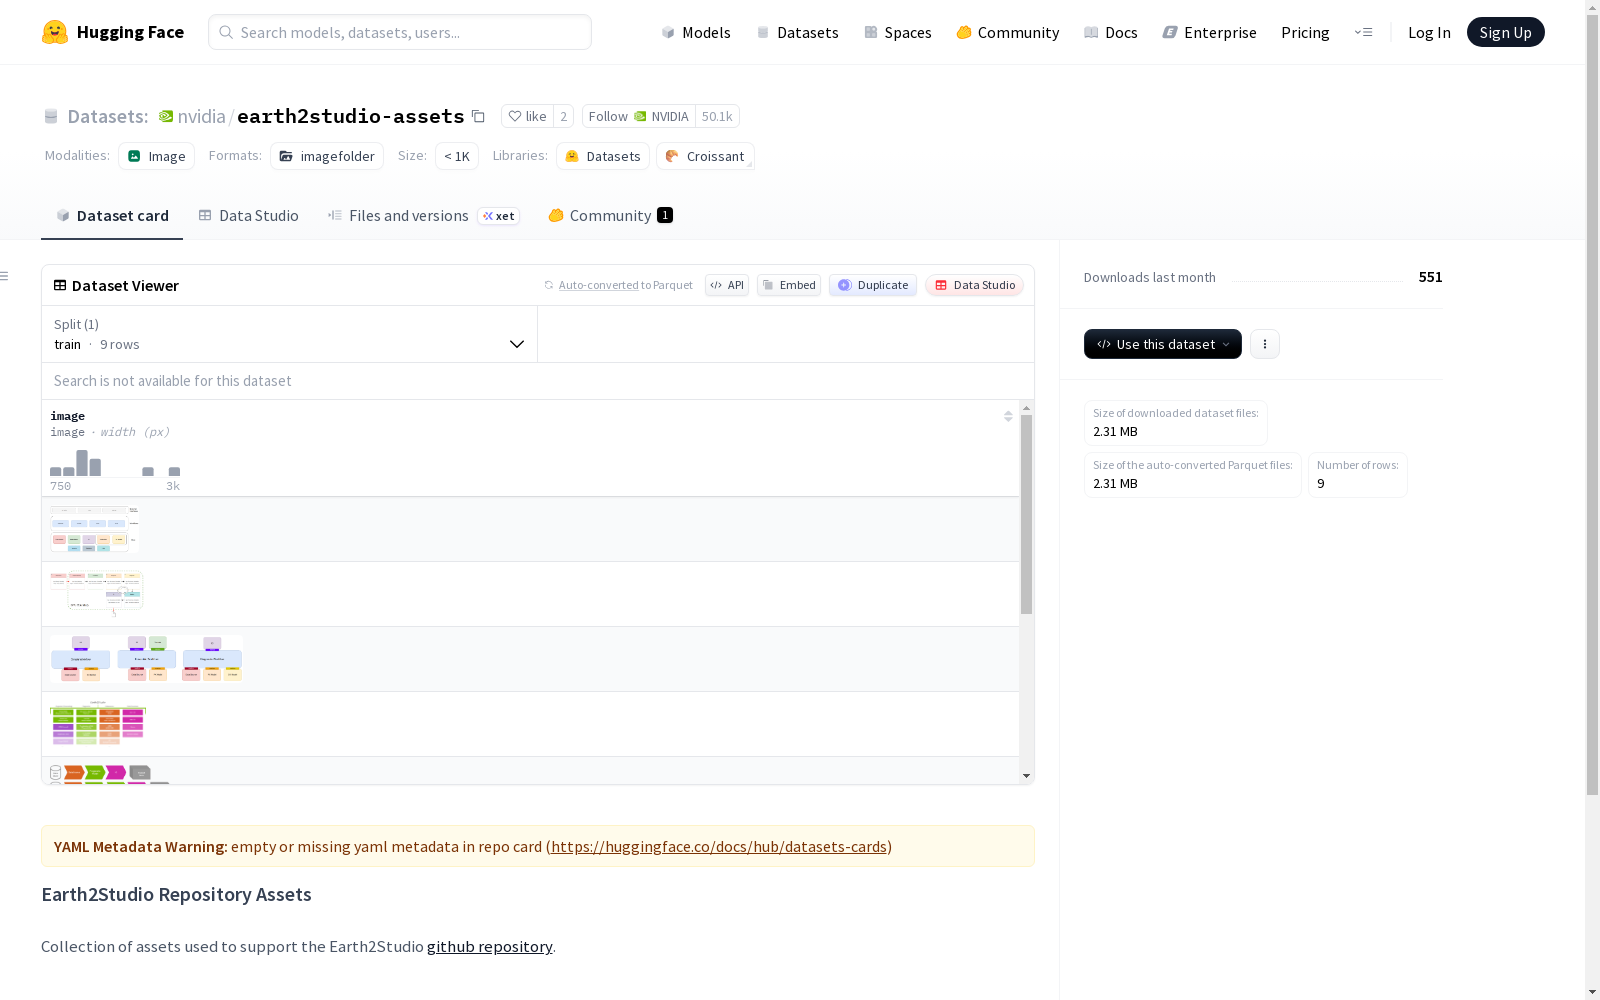1600x1000 pixels.
Task: Click the Duplicate button
Action: [873, 285]
